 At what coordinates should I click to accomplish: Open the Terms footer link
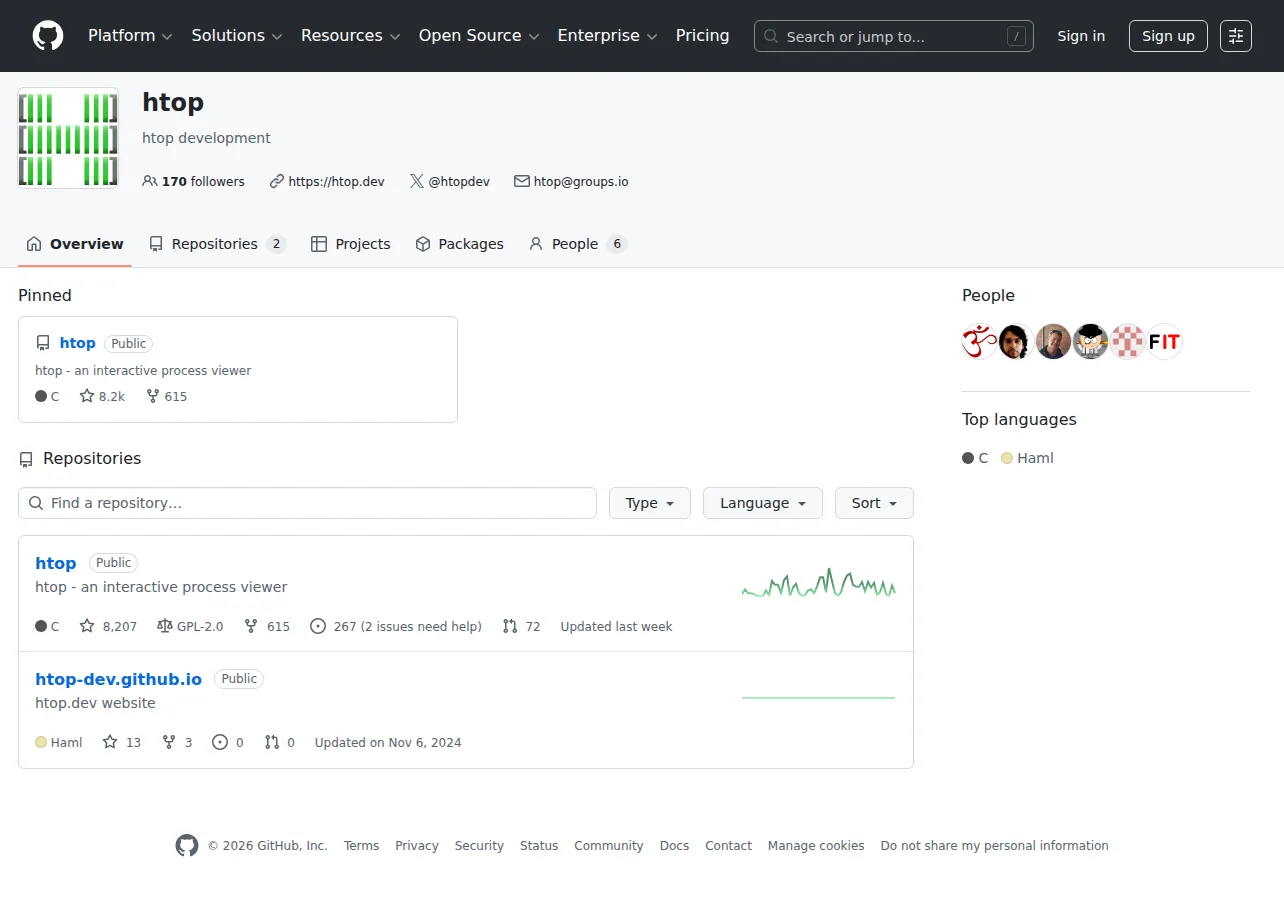pyautogui.click(x=361, y=846)
